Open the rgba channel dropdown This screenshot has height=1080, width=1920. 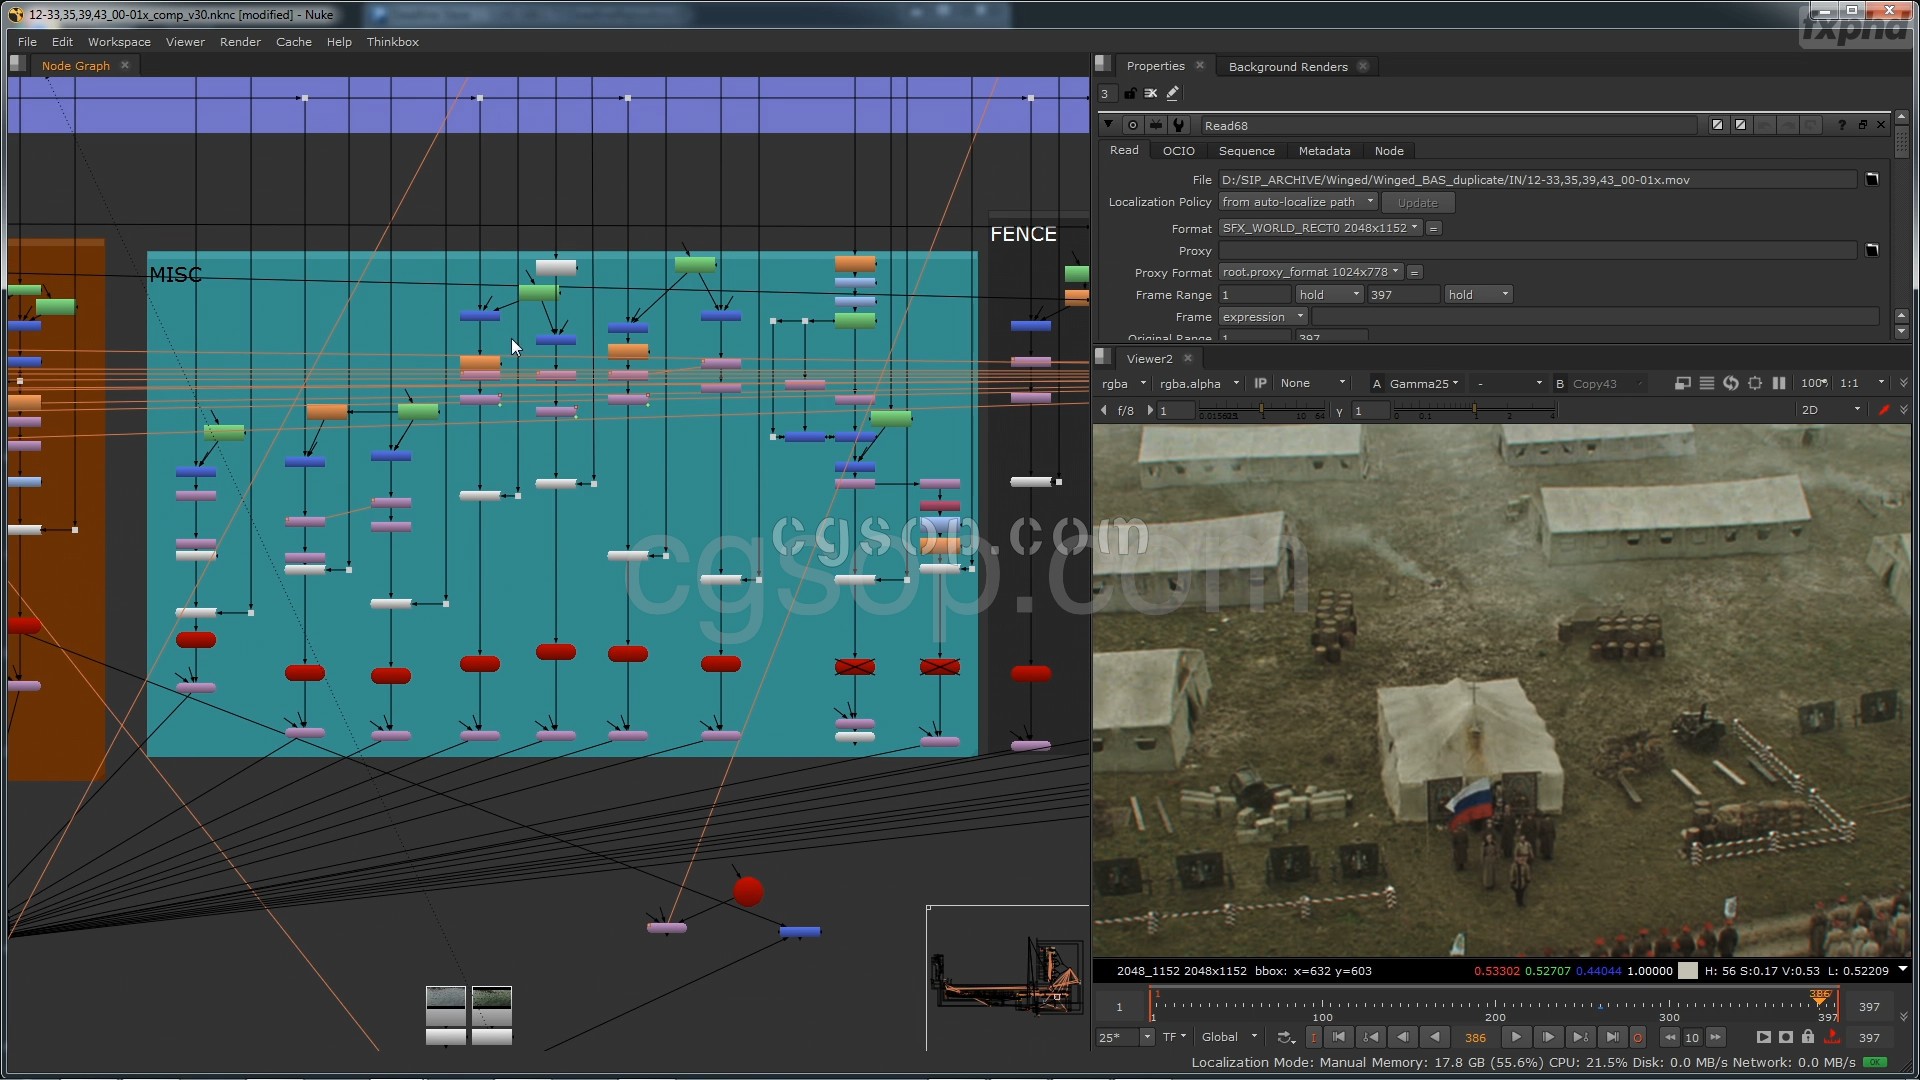pyautogui.click(x=1123, y=383)
